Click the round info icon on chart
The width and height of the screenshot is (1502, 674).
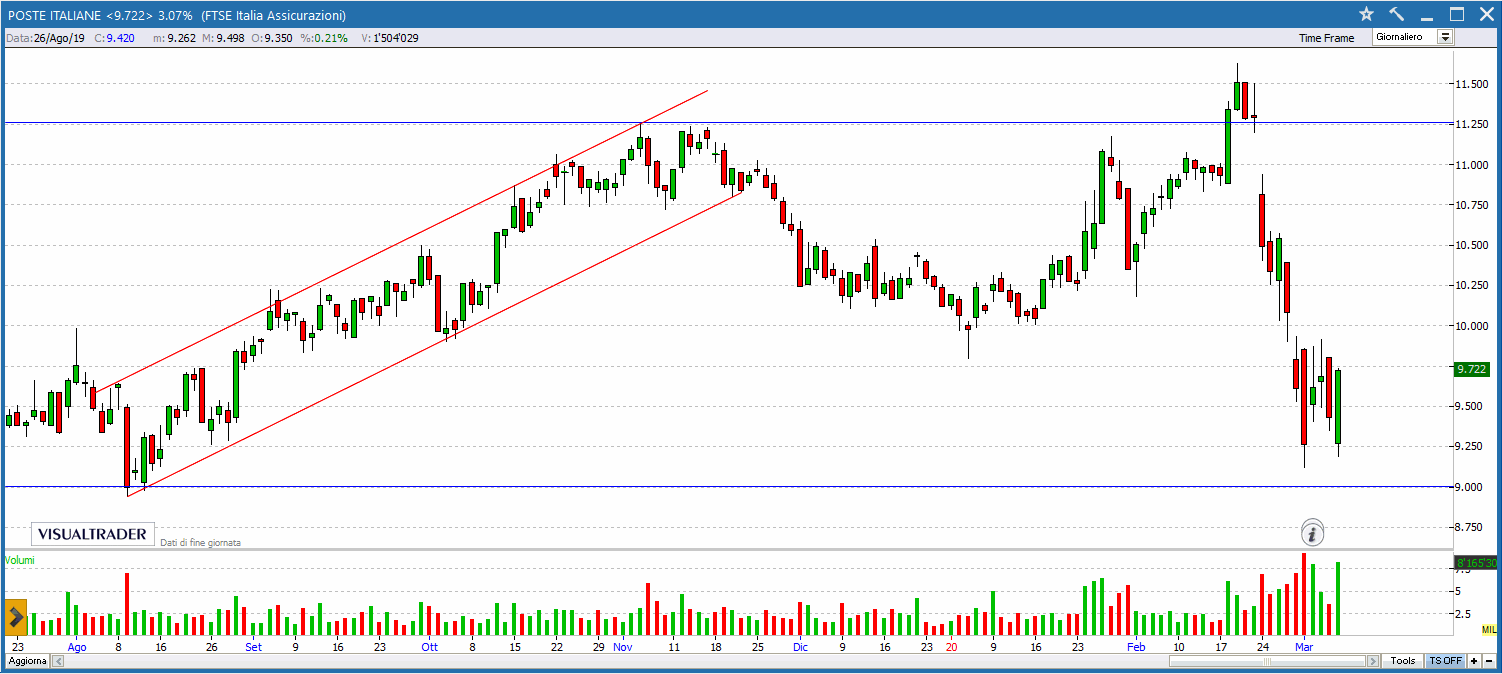[1313, 533]
